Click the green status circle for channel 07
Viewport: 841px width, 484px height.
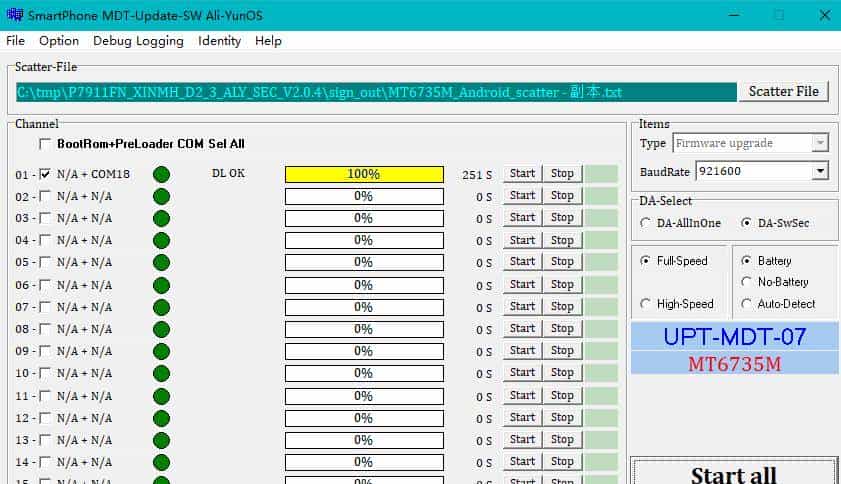[x=161, y=307]
